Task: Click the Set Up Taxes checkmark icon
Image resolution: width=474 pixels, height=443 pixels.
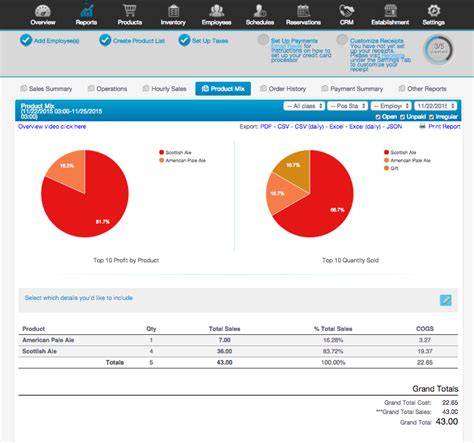Action: click(x=184, y=40)
